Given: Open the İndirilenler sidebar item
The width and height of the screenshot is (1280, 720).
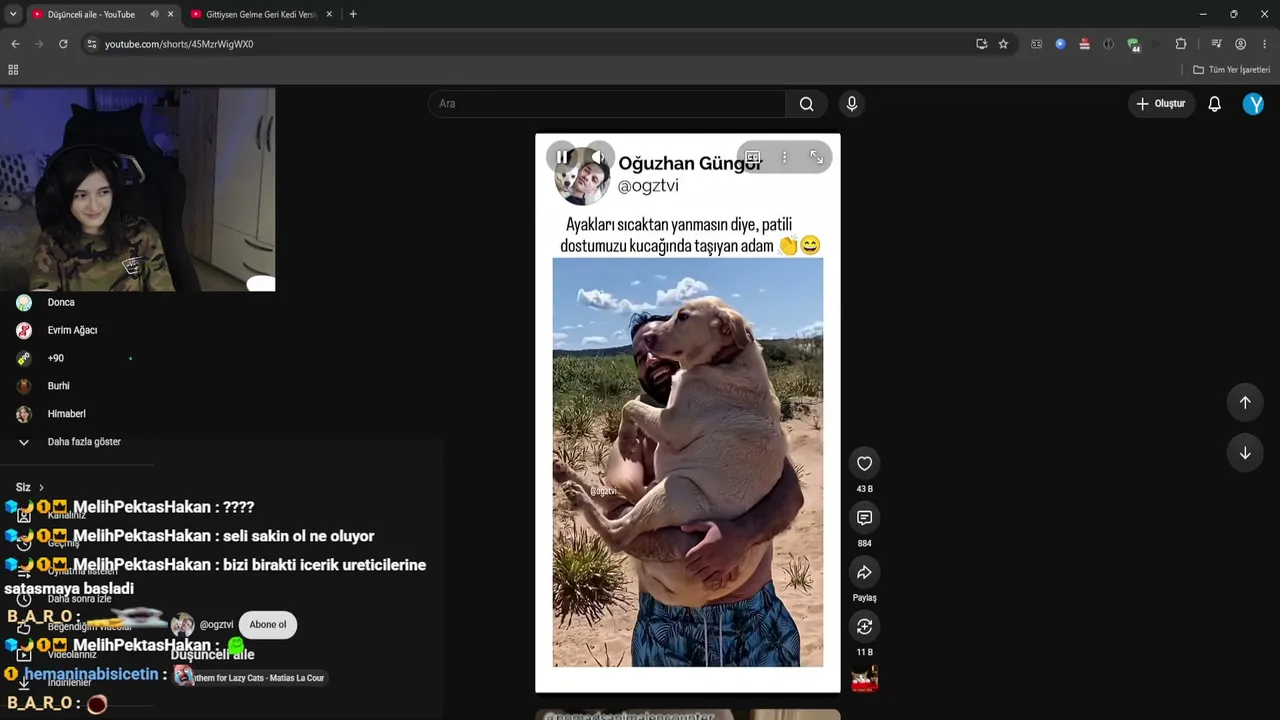Looking at the screenshot, I should [x=70, y=683].
